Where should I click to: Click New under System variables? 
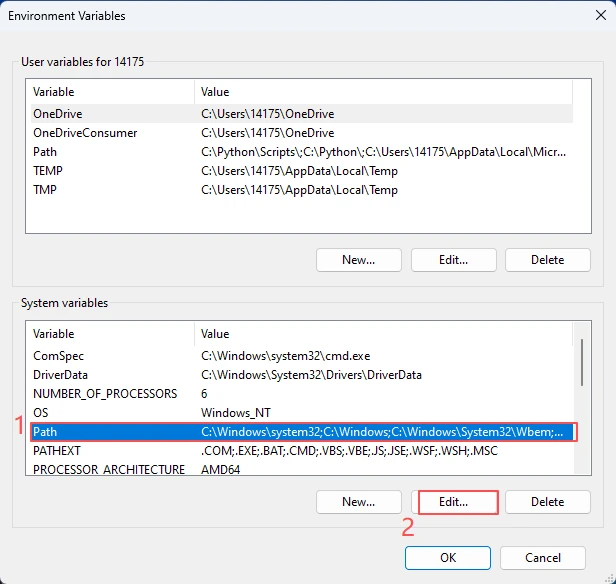pos(358,502)
